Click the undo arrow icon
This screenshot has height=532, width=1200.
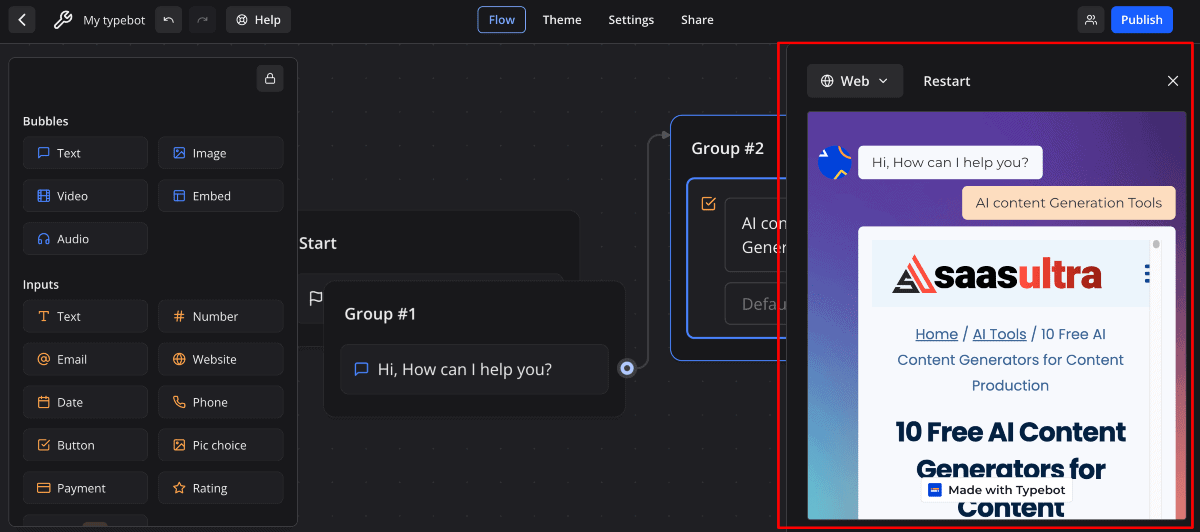click(x=168, y=20)
